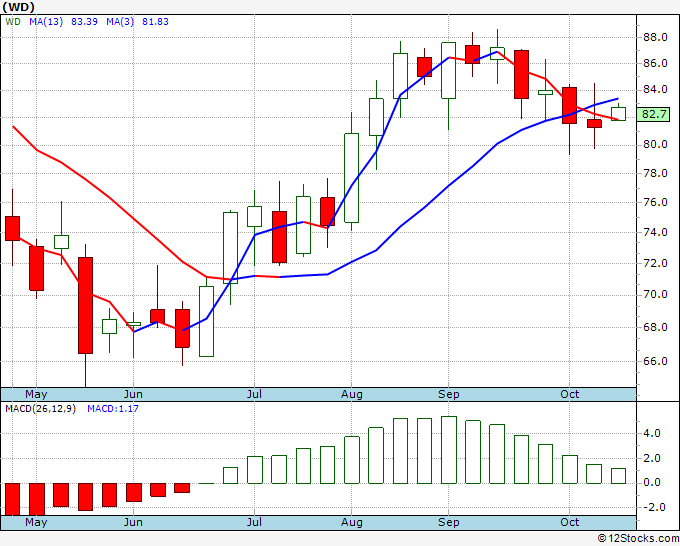Click the 72.0 price axis label
The width and height of the screenshot is (680, 546).
tap(655, 263)
